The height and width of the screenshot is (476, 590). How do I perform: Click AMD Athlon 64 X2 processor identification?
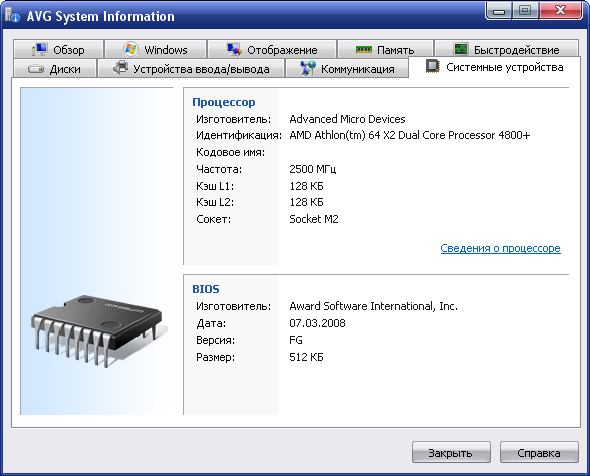pos(410,135)
